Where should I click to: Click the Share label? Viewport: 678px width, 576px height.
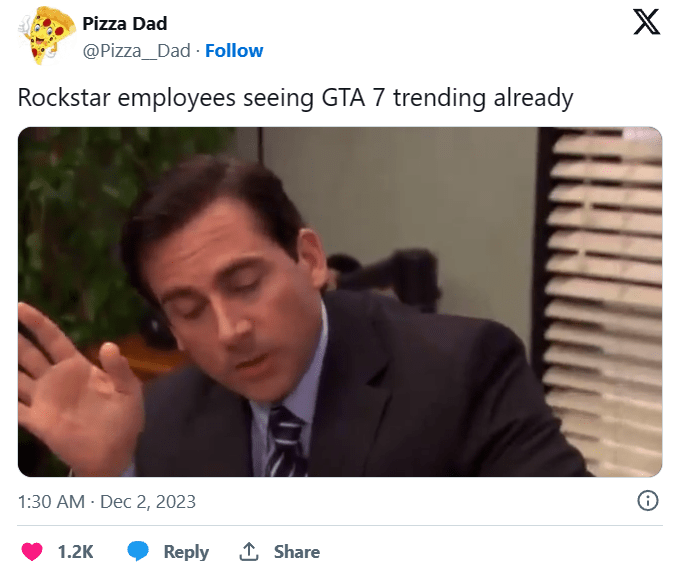coord(296,551)
